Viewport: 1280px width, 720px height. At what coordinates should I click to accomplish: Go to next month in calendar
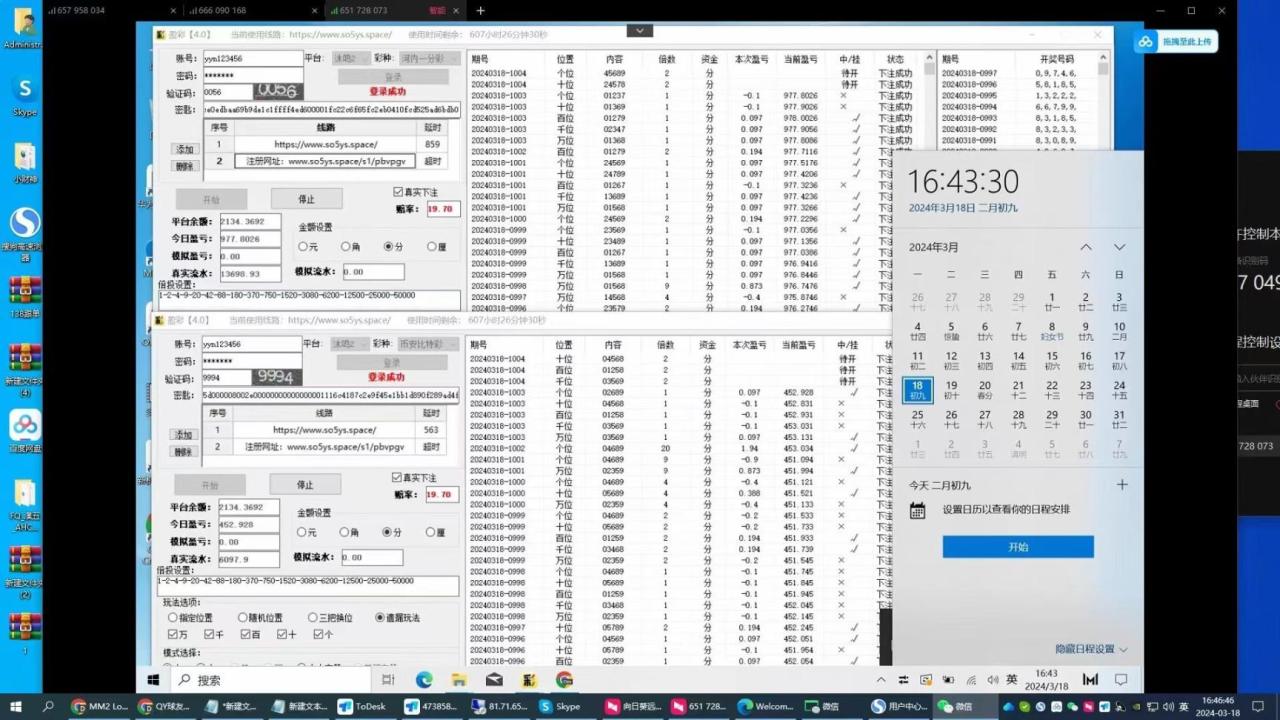click(1119, 247)
